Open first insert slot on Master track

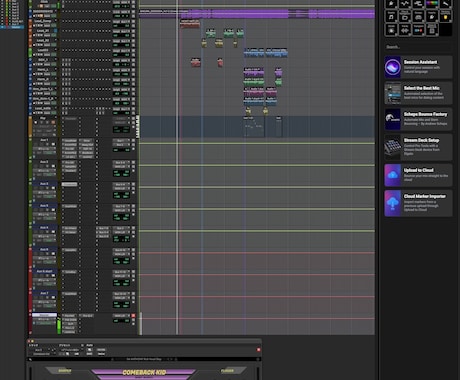click(70, 316)
